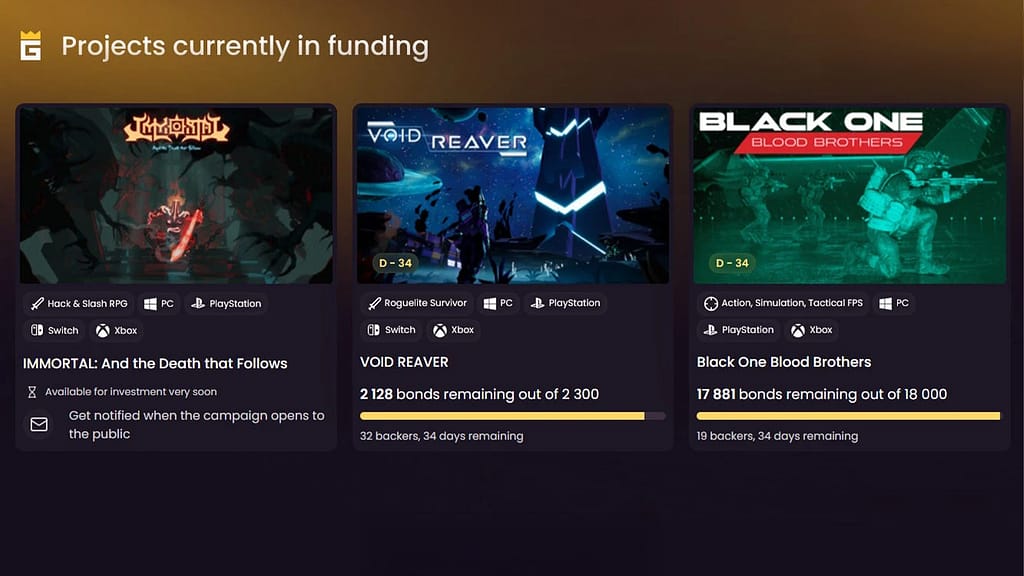Click PlayStation tag on VOID REAVER card
The height and width of the screenshot is (576, 1024).
(565, 303)
